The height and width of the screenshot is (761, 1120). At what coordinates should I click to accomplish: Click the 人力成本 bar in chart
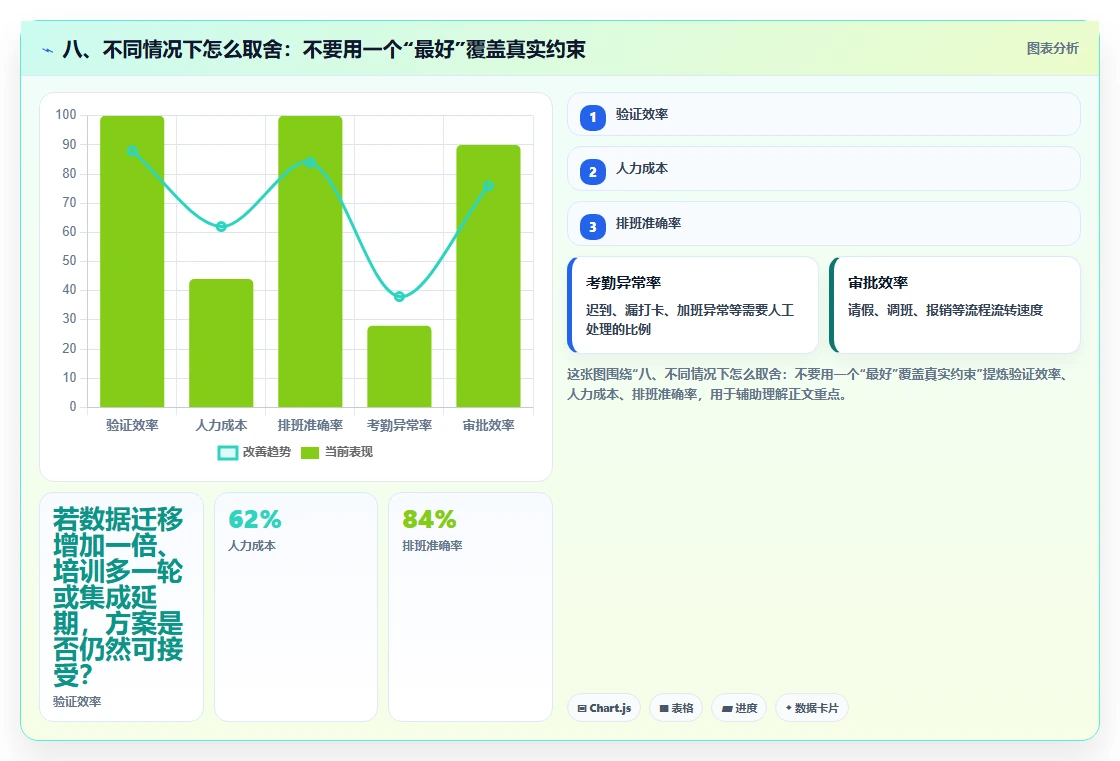click(221, 343)
